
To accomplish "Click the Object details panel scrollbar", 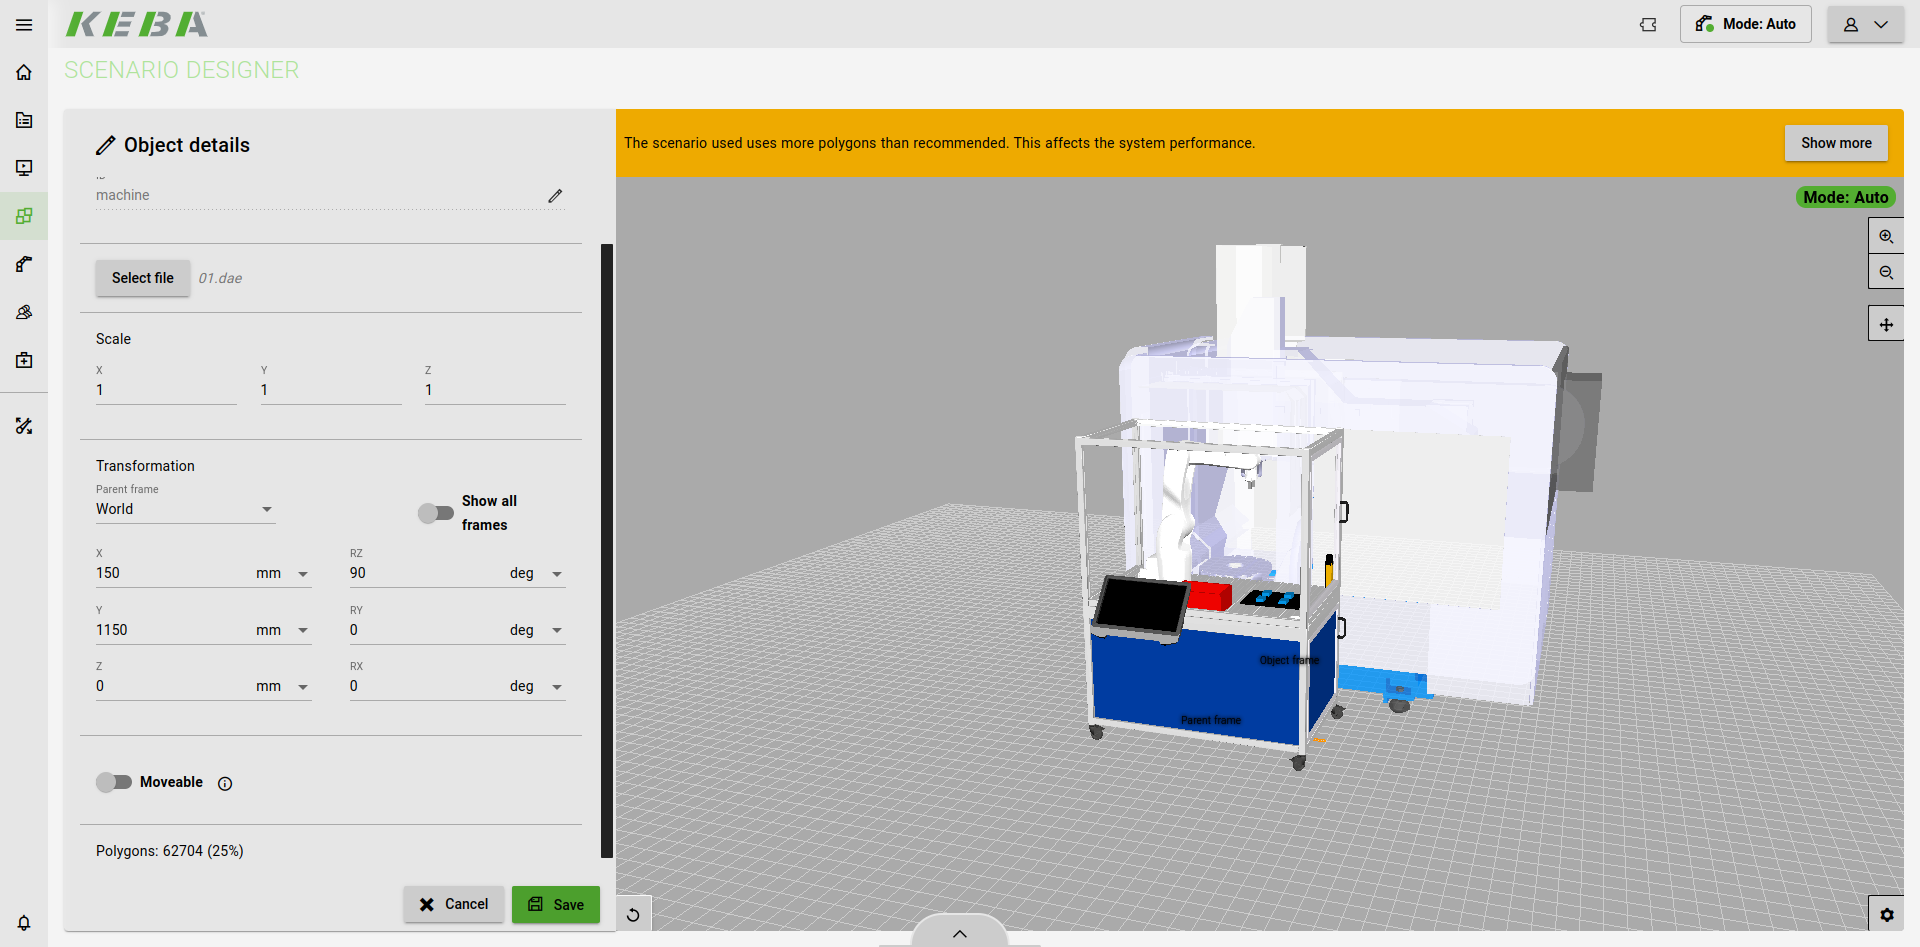I will [607, 550].
